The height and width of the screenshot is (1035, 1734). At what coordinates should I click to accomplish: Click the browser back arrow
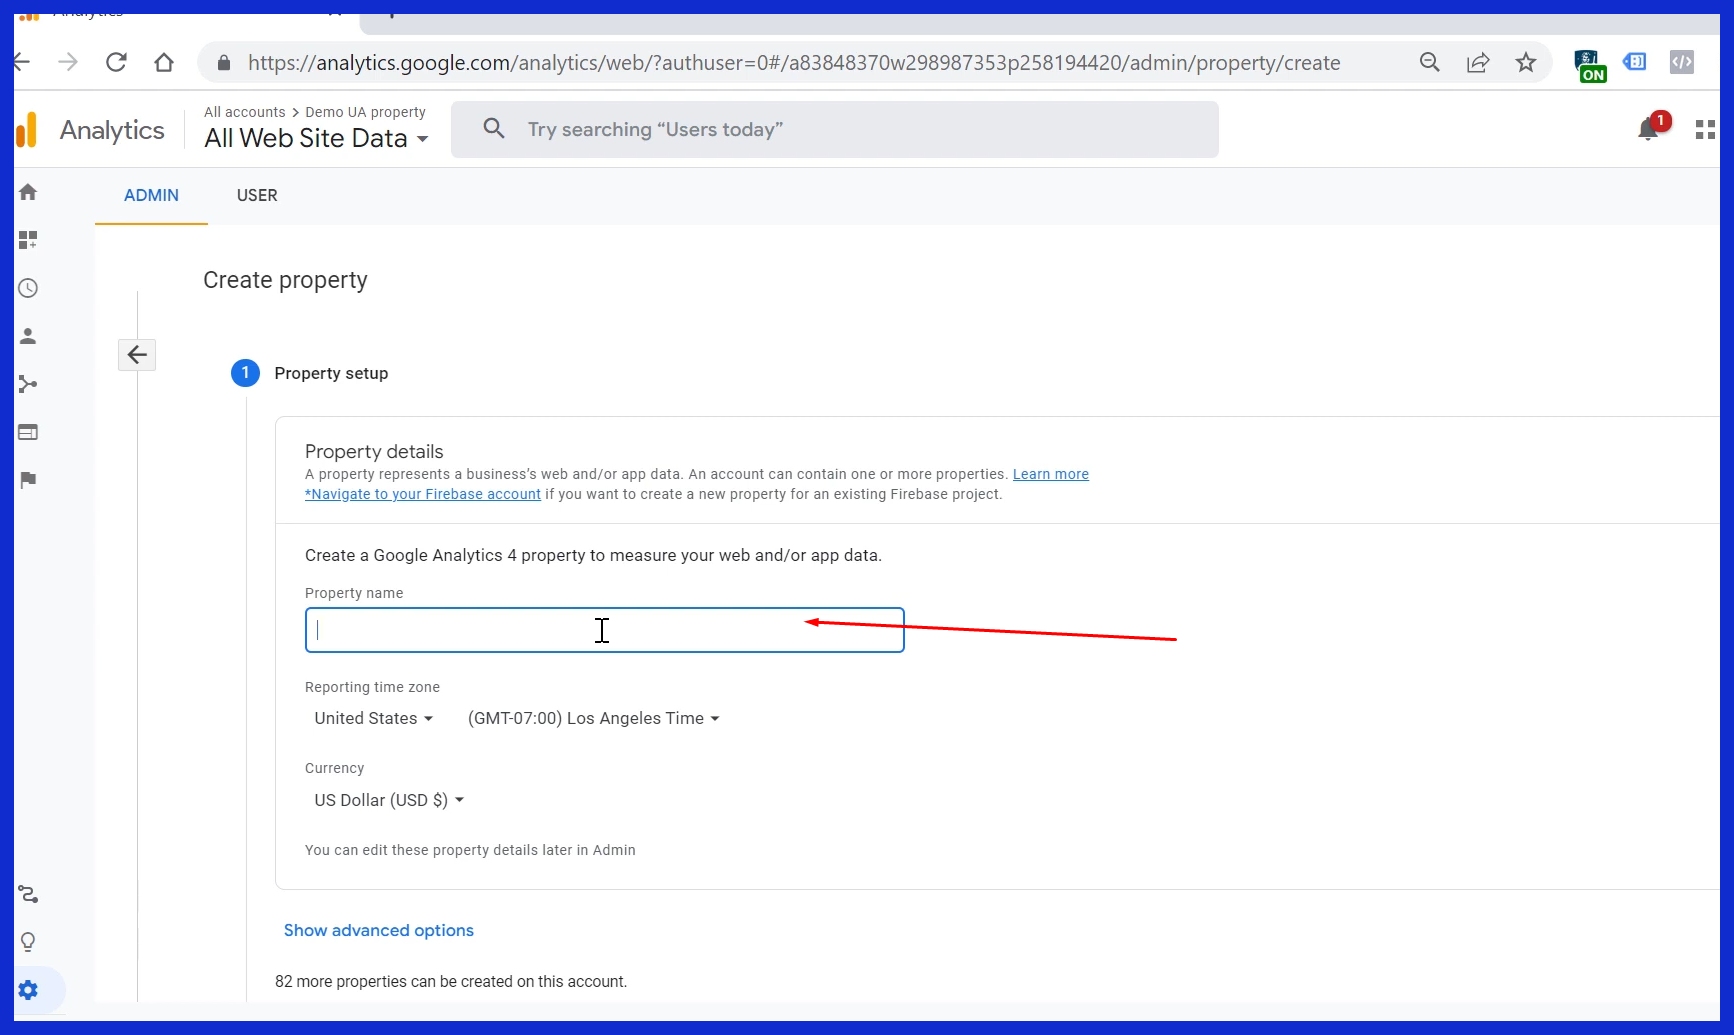point(22,62)
